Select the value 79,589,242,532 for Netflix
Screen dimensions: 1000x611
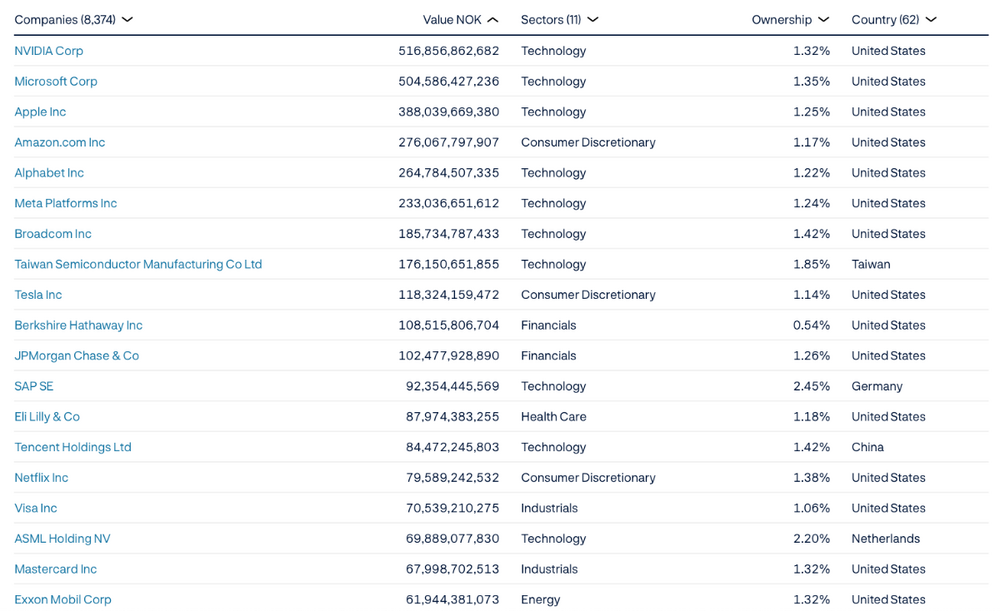coord(452,478)
